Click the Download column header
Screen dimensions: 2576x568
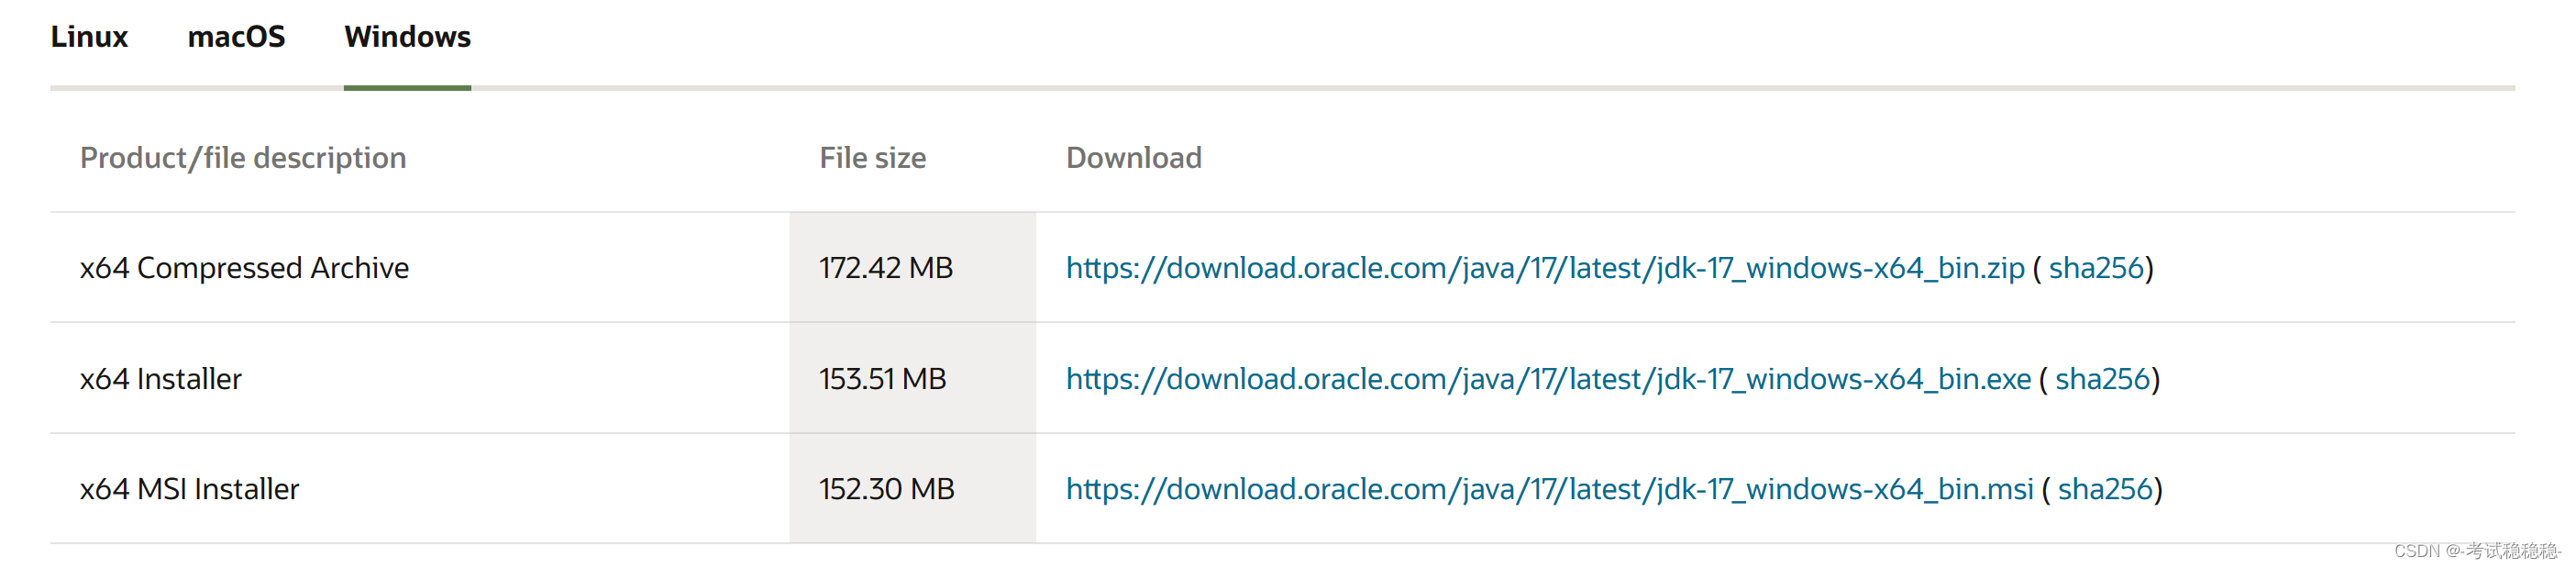coord(1134,157)
